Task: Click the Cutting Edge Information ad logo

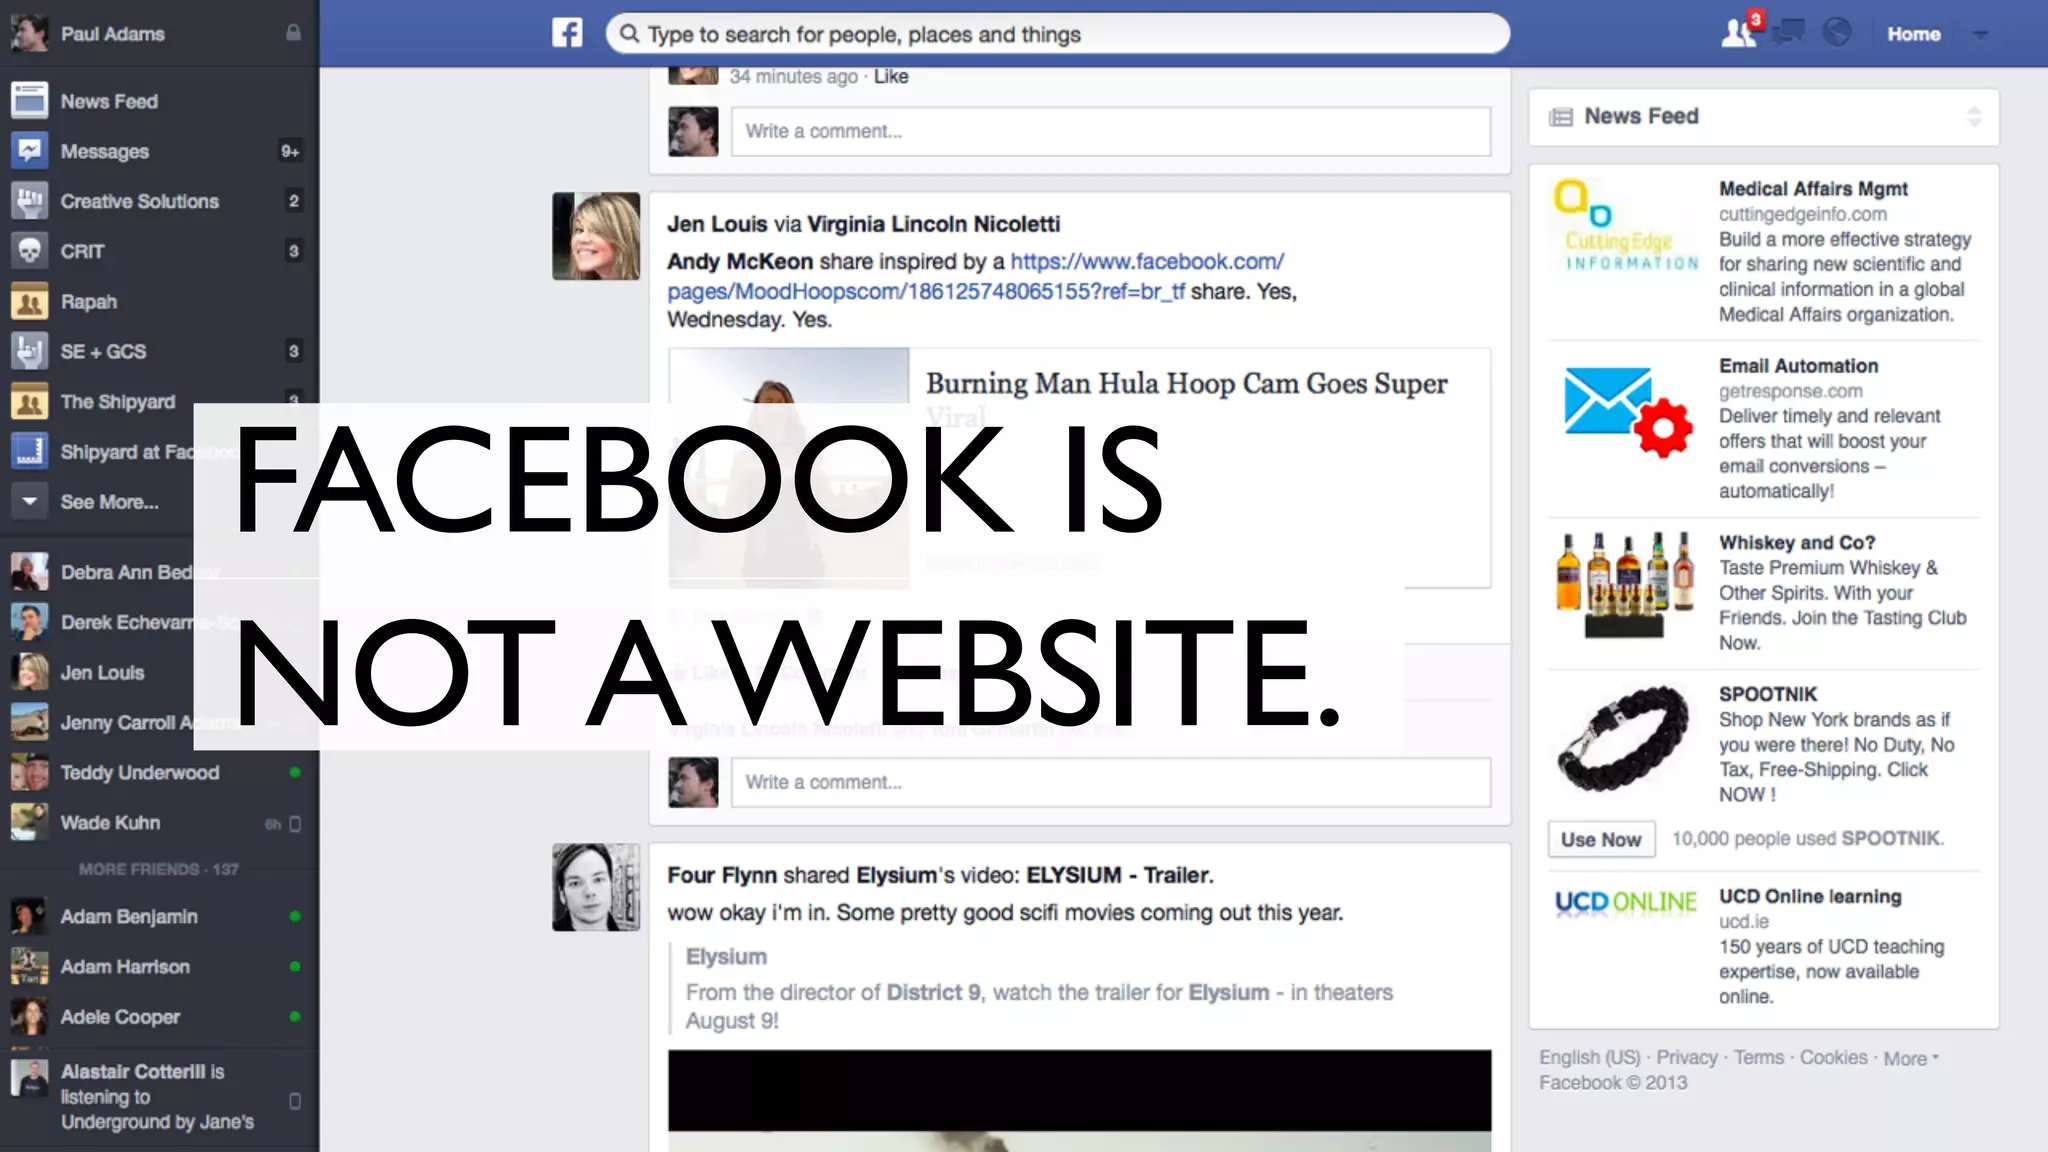Action: (x=1626, y=226)
